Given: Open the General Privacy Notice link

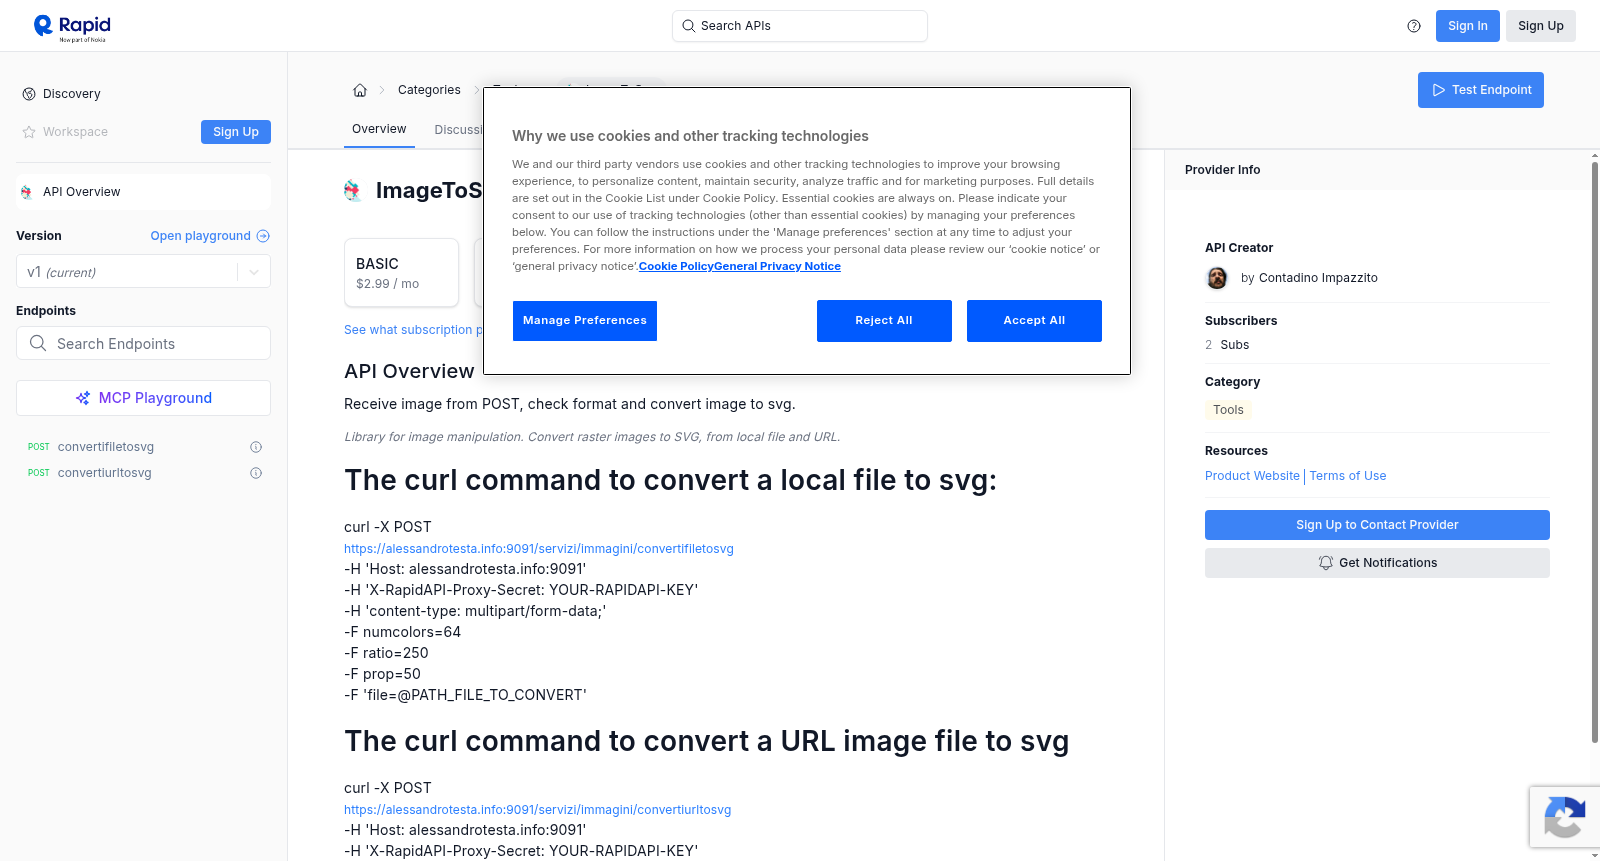Looking at the screenshot, I should click(778, 267).
